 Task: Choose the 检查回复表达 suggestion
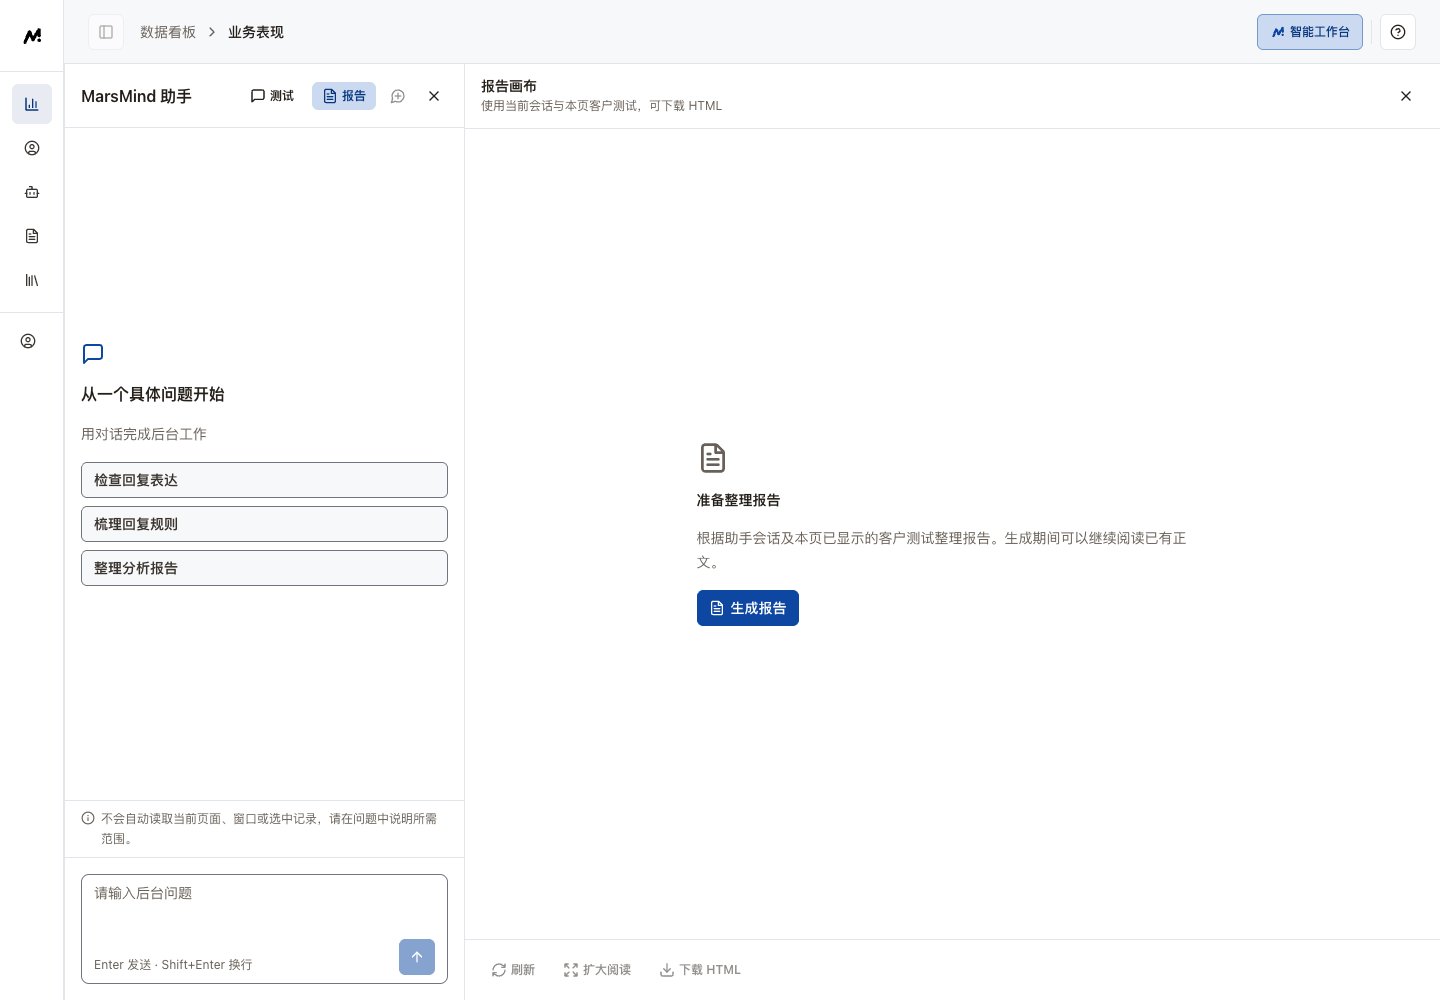click(x=264, y=480)
